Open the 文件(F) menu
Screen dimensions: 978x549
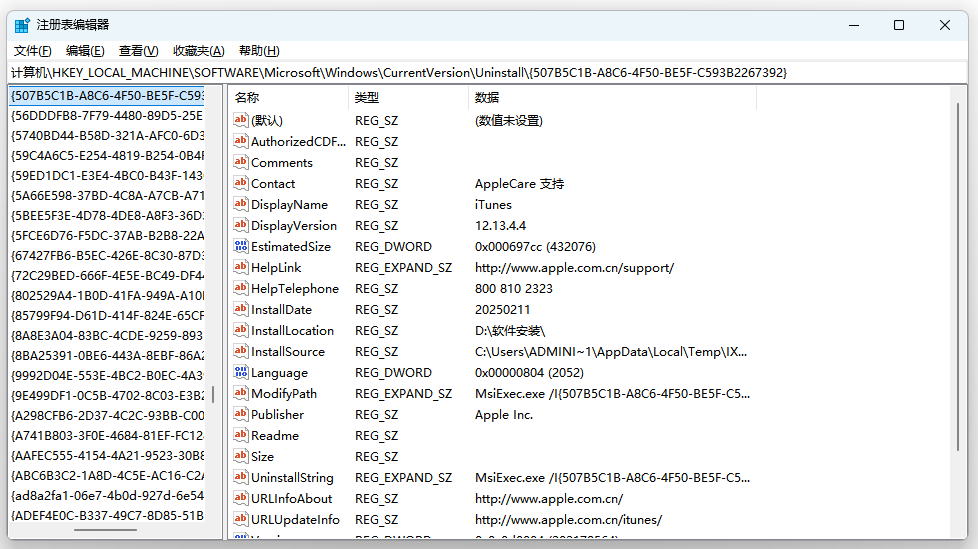click(x=32, y=51)
